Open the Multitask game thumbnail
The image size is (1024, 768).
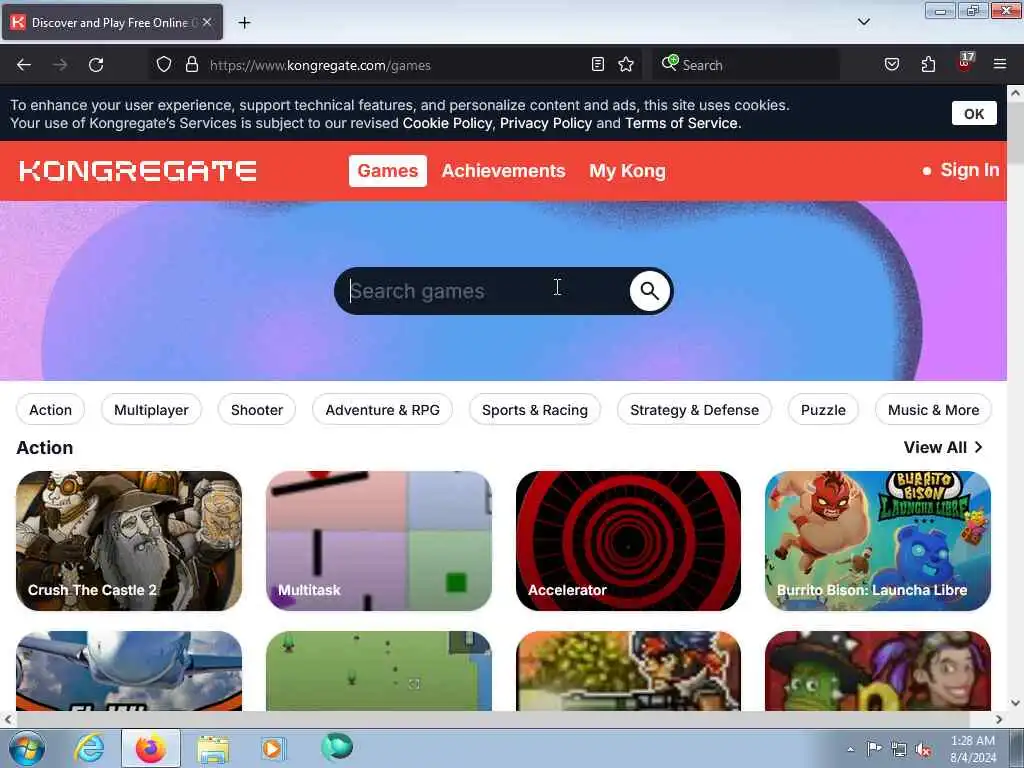click(379, 541)
